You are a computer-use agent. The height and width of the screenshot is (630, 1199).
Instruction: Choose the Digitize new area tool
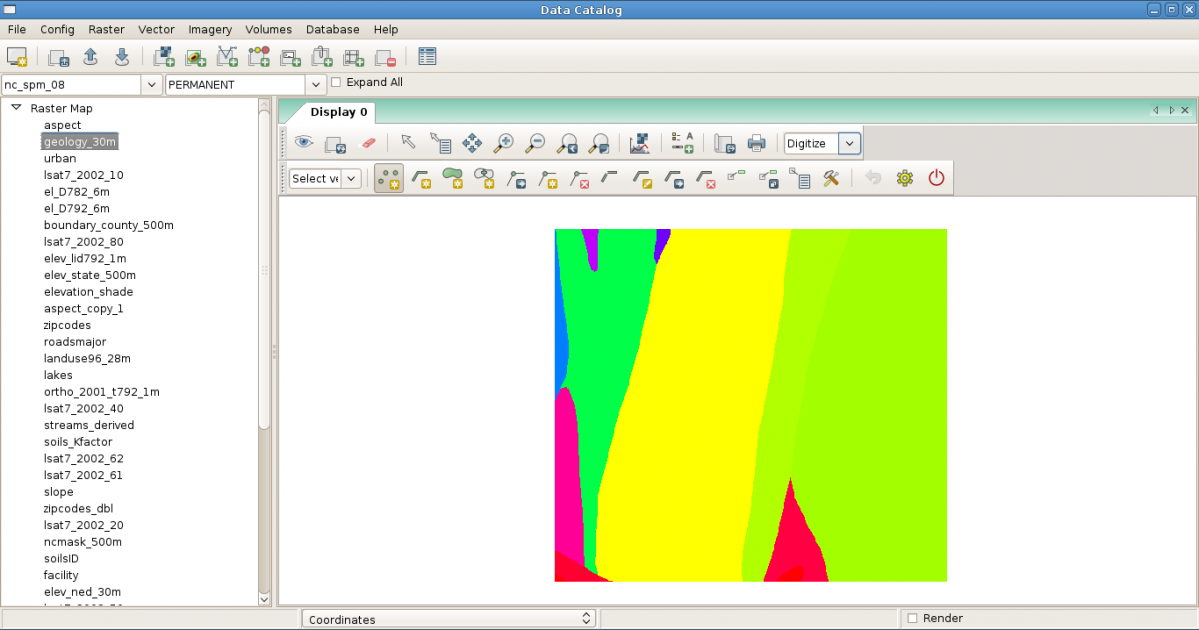453,178
